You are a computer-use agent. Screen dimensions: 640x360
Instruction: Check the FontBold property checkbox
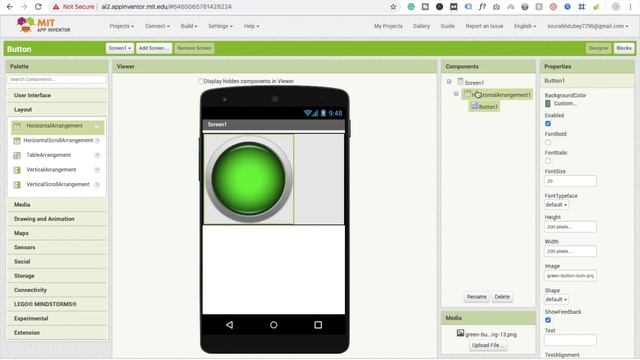tap(548, 142)
